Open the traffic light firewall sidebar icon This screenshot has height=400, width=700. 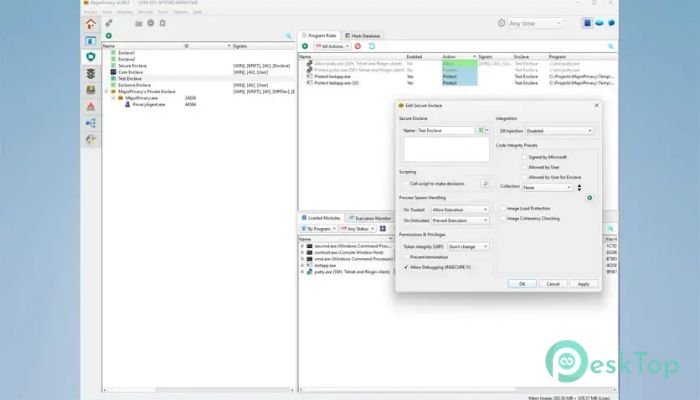(91, 73)
